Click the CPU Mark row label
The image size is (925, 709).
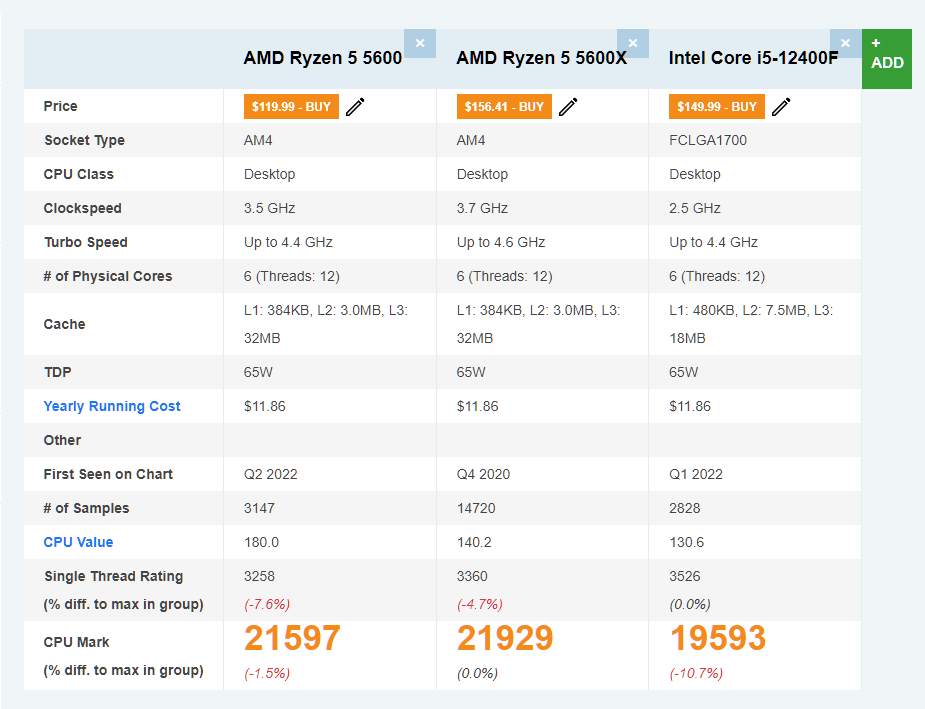(x=77, y=642)
